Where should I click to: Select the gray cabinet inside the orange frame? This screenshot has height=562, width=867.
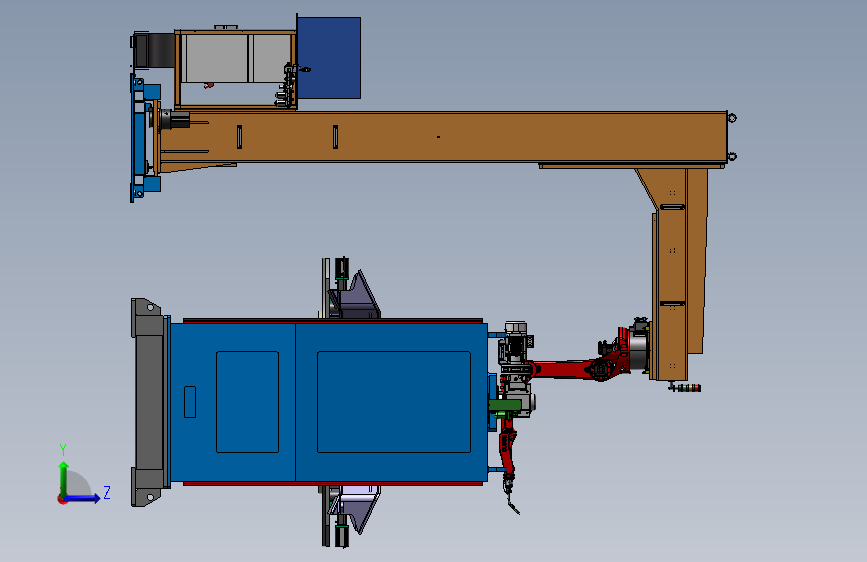(236, 59)
